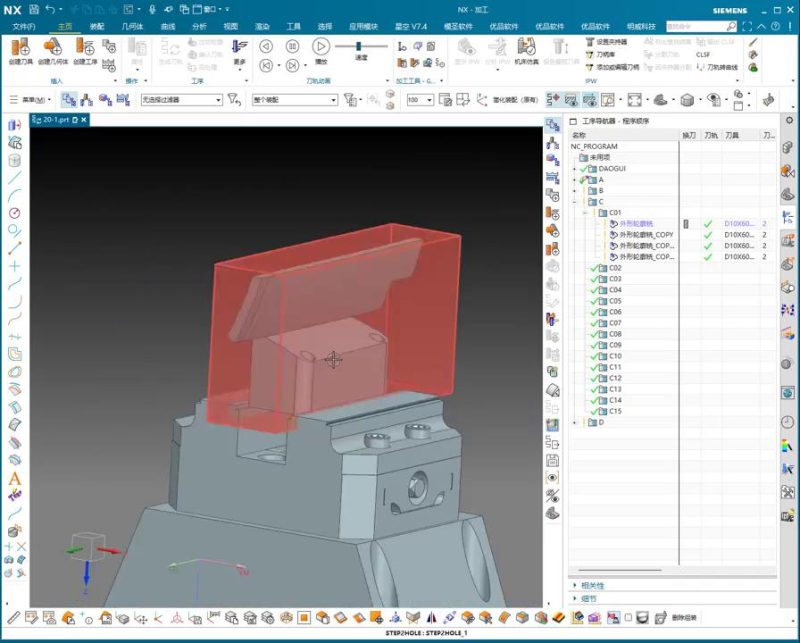The image size is (800, 643).
Task: Toggle the checkbox in the bottom toolbar
Action: click(x=628, y=617)
